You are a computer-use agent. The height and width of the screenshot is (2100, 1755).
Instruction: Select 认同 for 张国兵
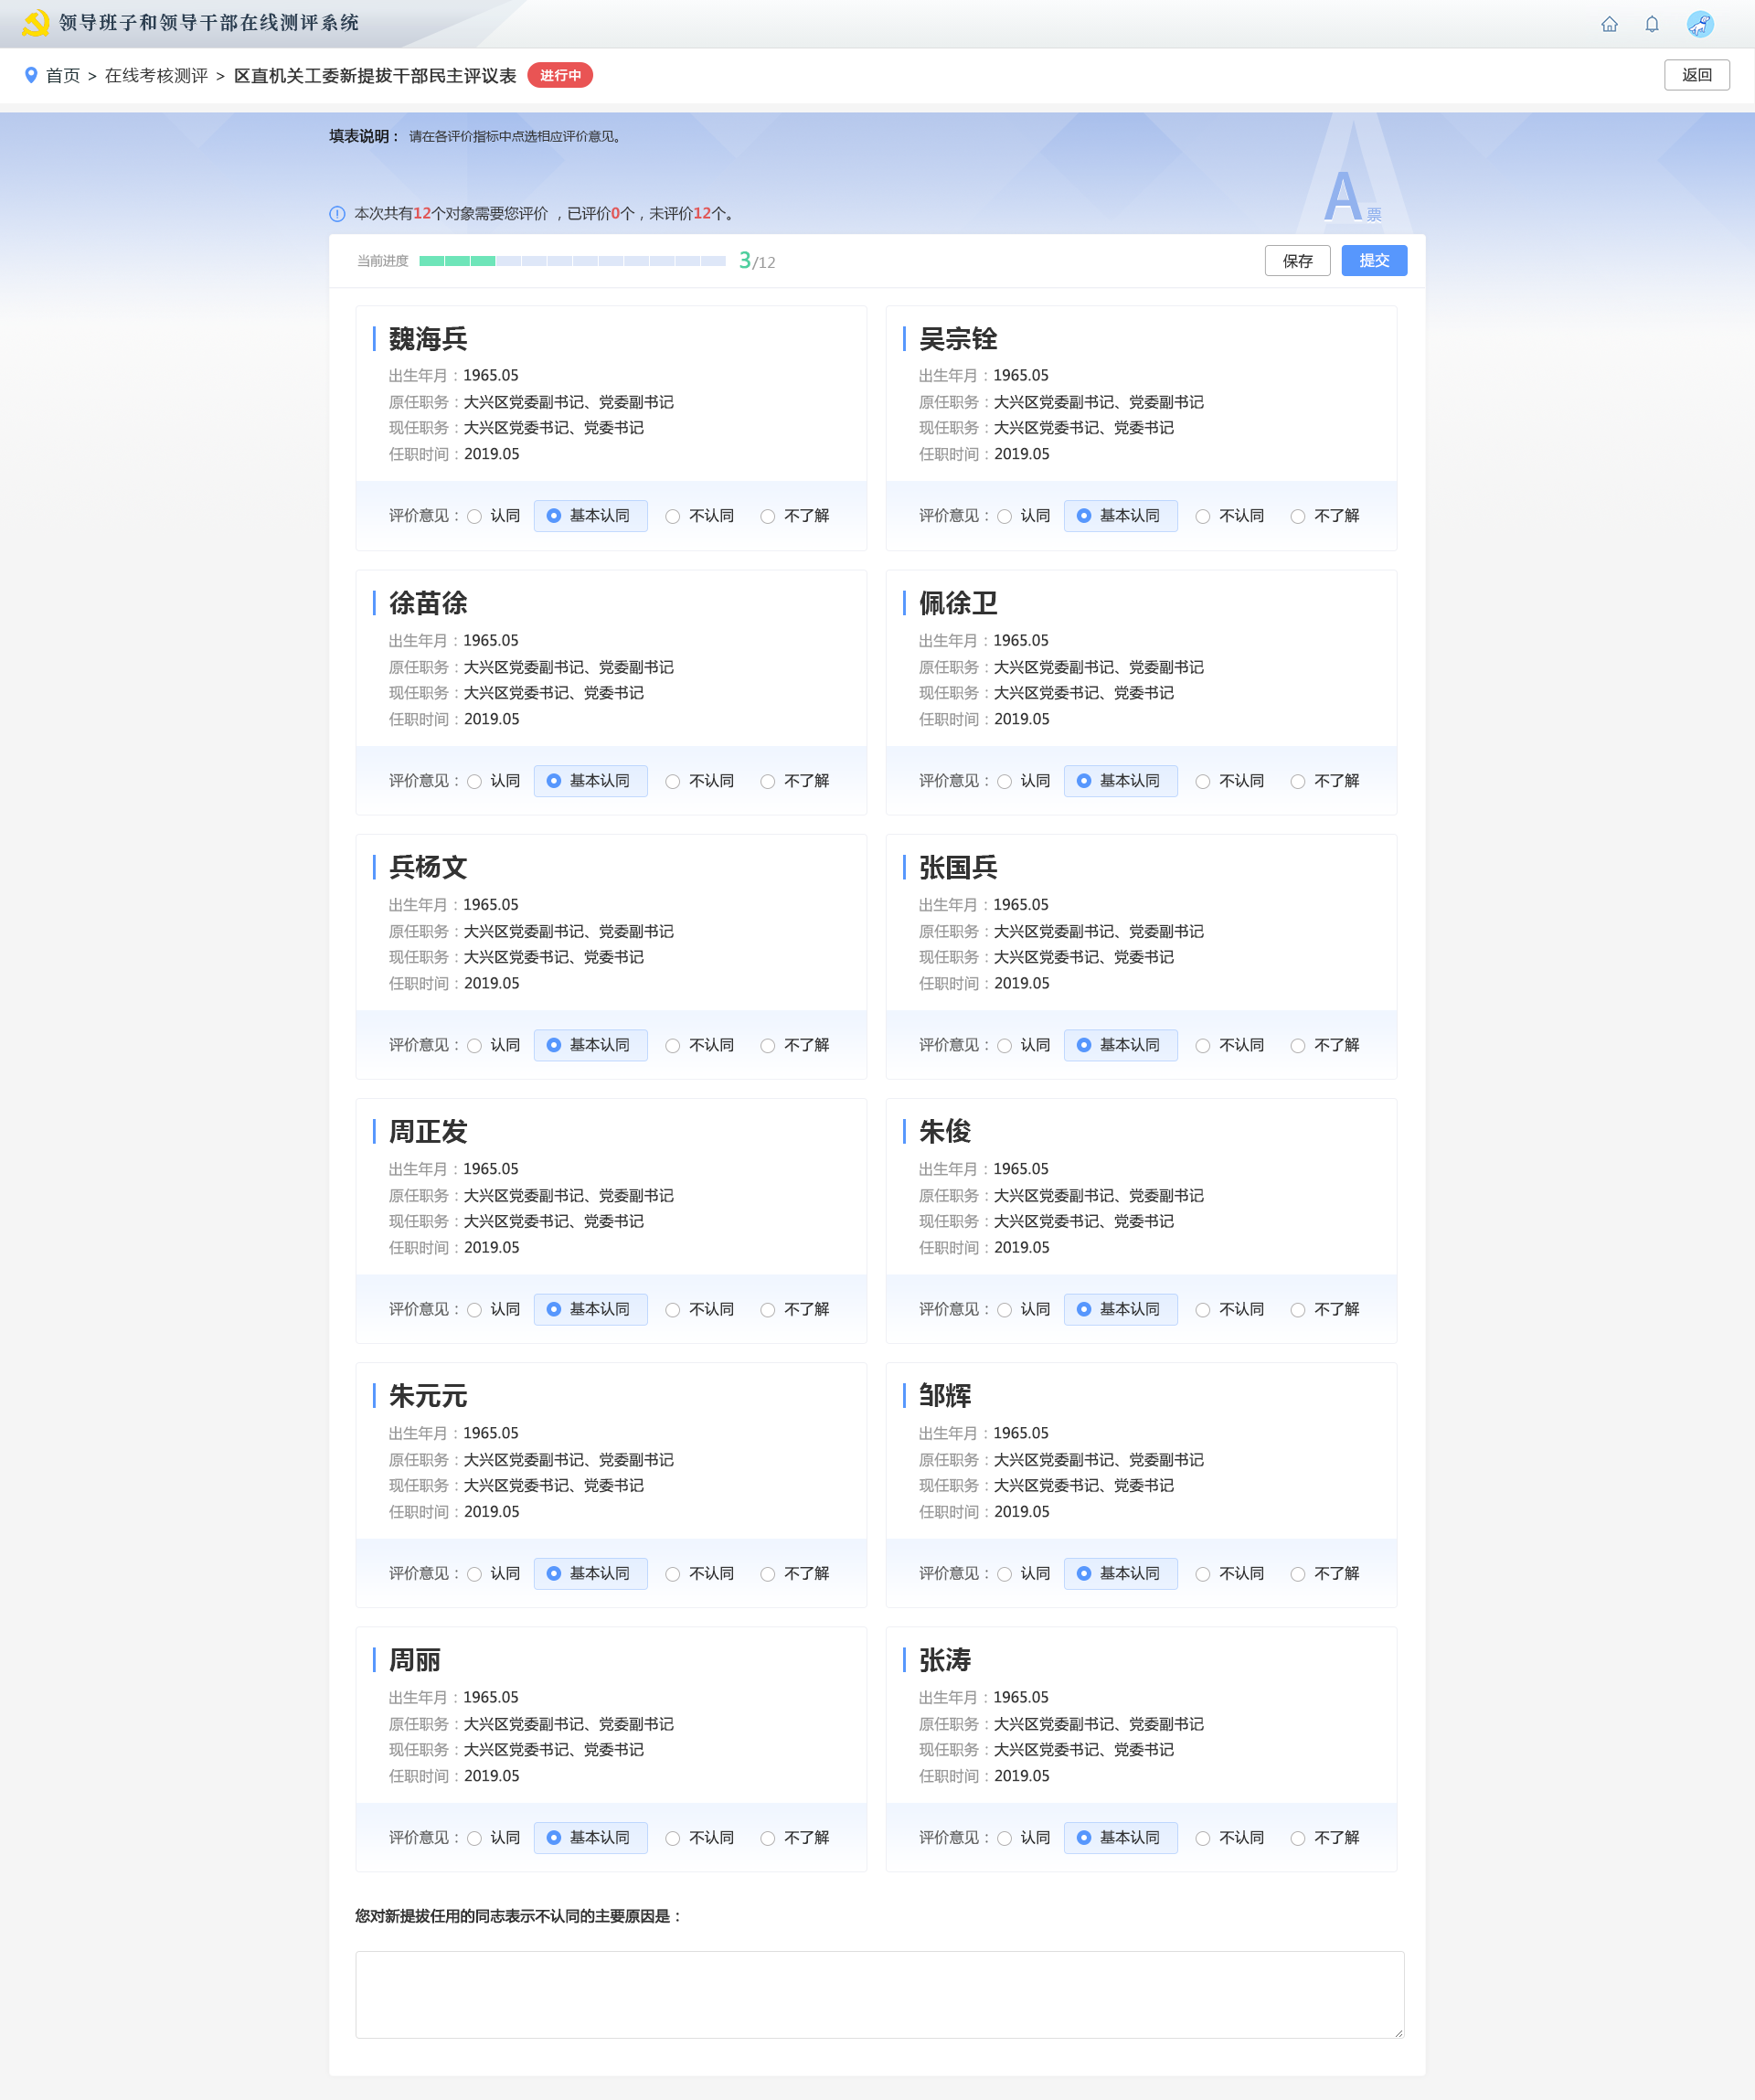1024,1045
